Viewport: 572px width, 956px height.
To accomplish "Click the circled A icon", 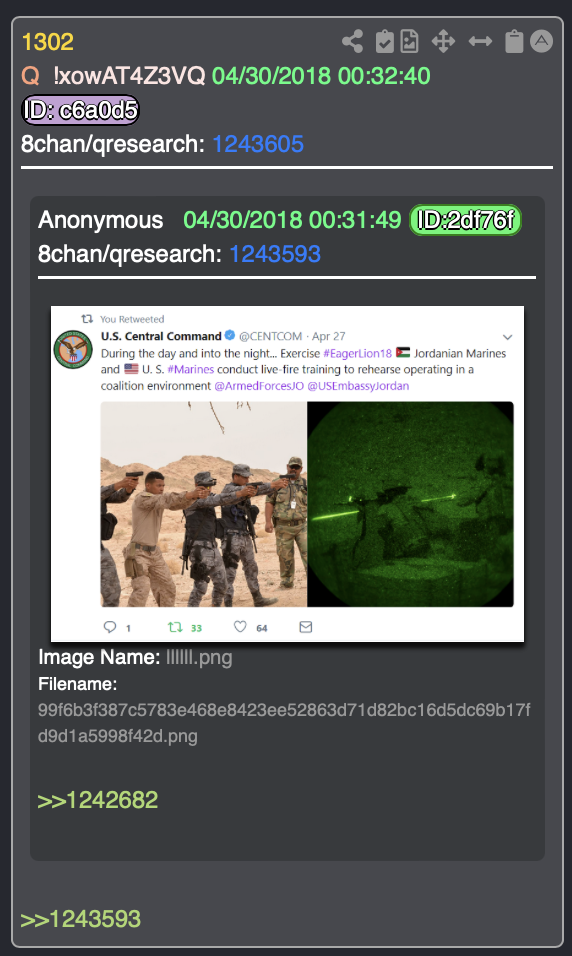I will (541, 41).
